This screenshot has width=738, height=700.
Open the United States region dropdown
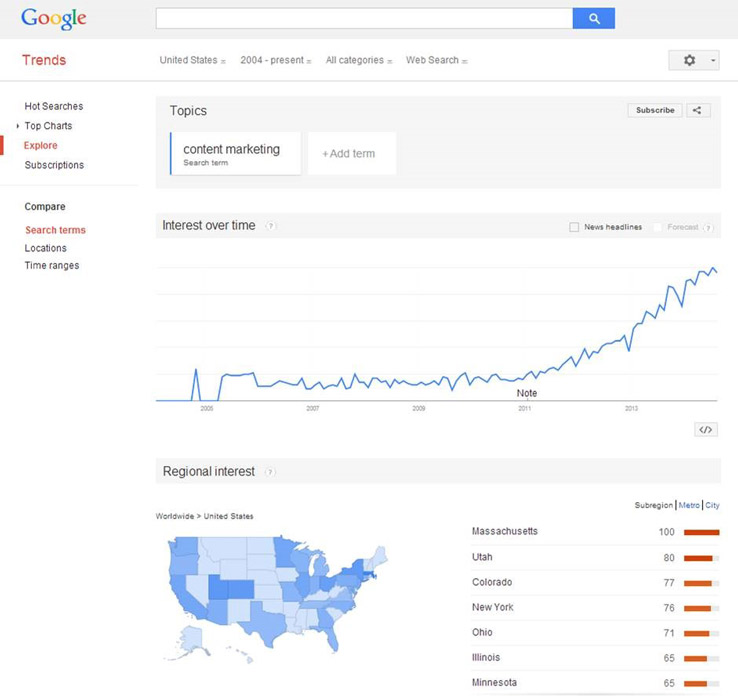[x=193, y=60]
